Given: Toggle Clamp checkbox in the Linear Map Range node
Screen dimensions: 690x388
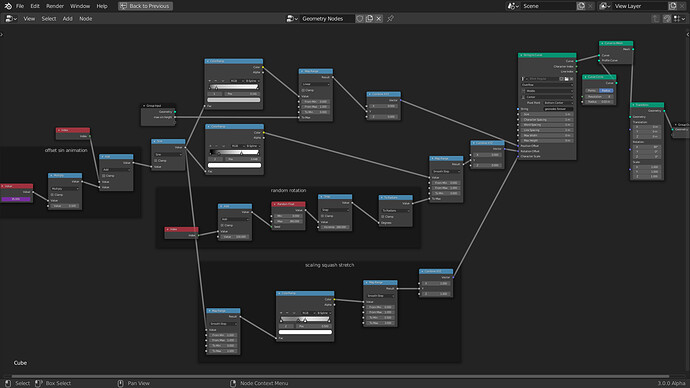Looking at the screenshot, I should point(303,90).
